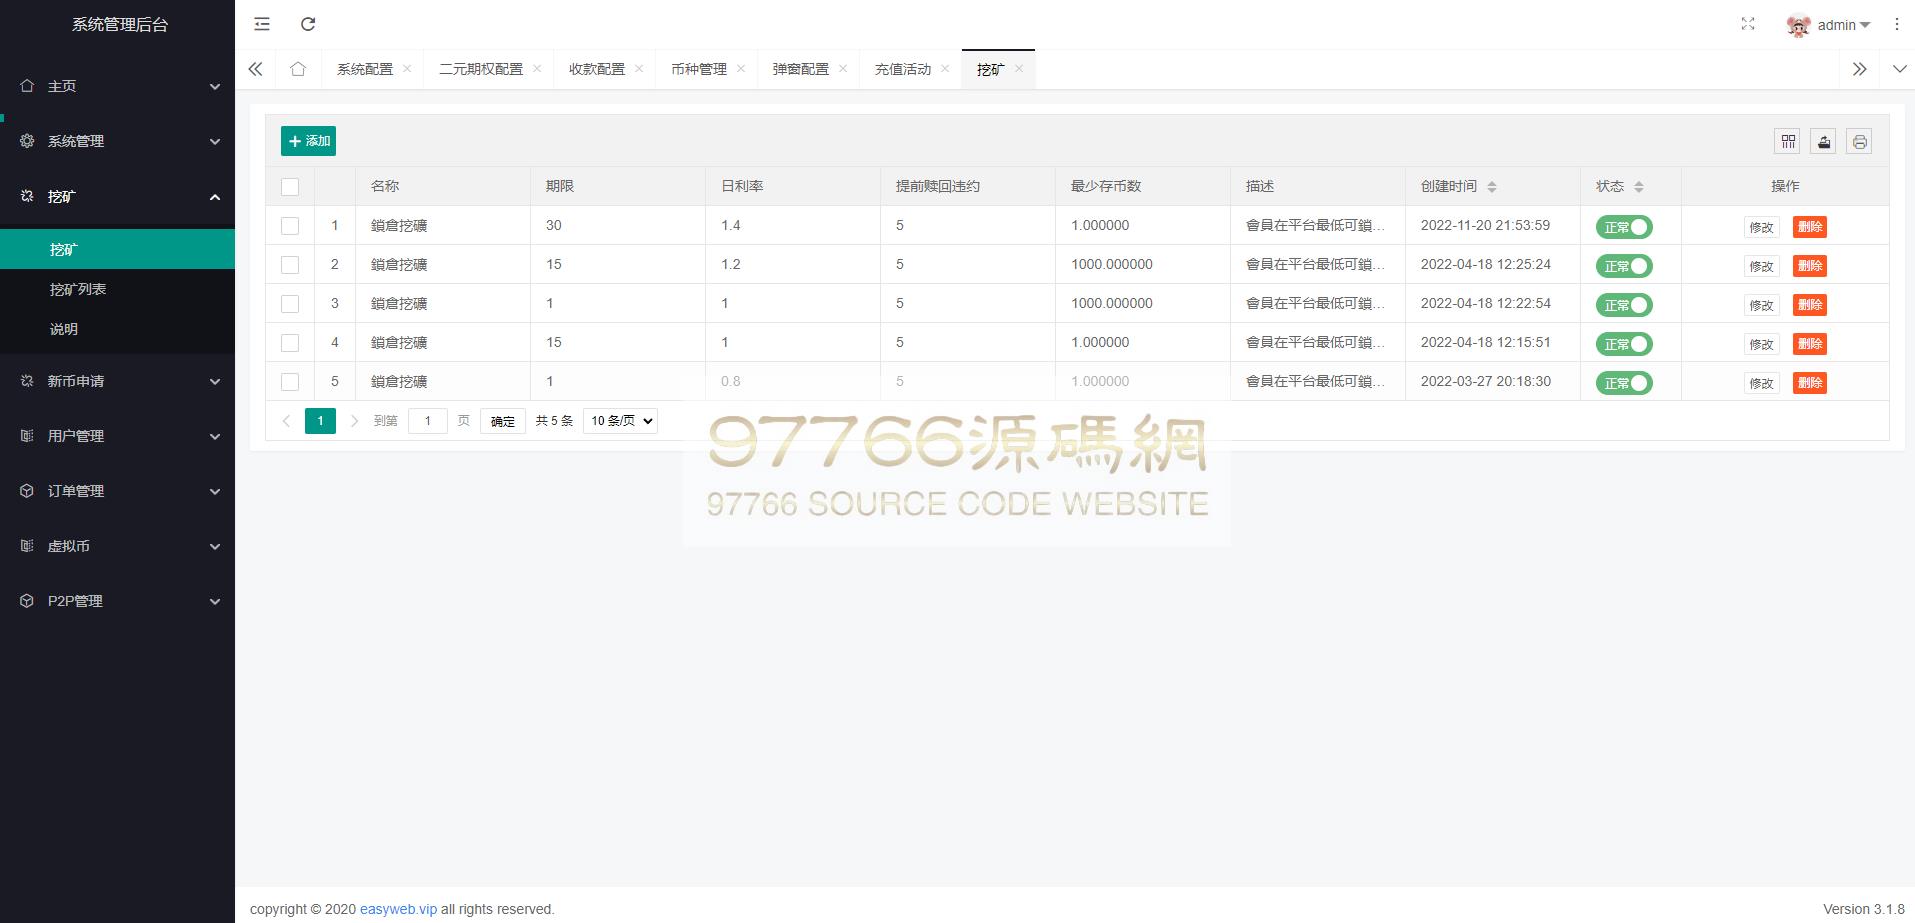
Task: Switch to the 充值活动 tab
Action: [x=903, y=69]
